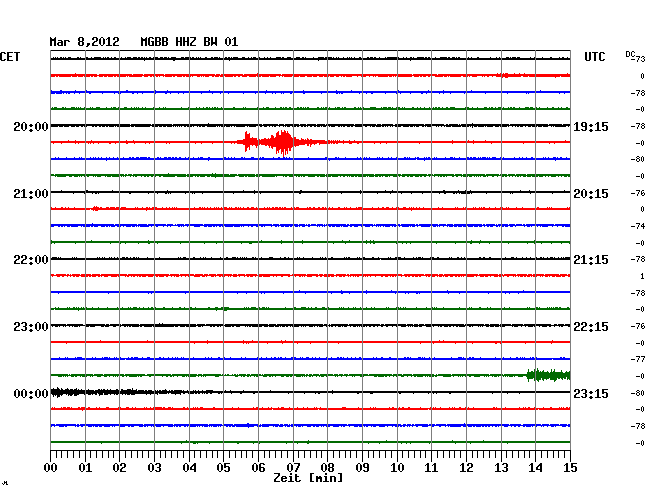Select minute 01 on the Zeit axis

tap(85, 468)
